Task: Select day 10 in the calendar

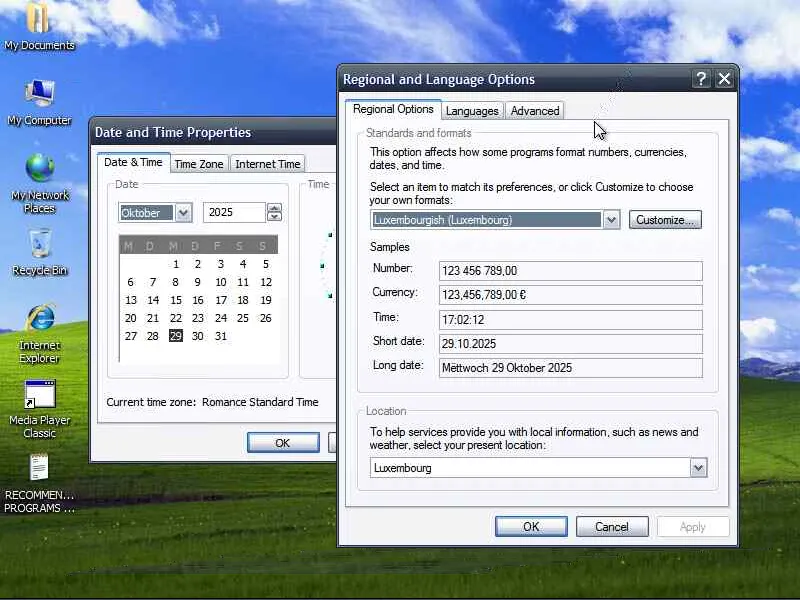Action: pos(220,282)
